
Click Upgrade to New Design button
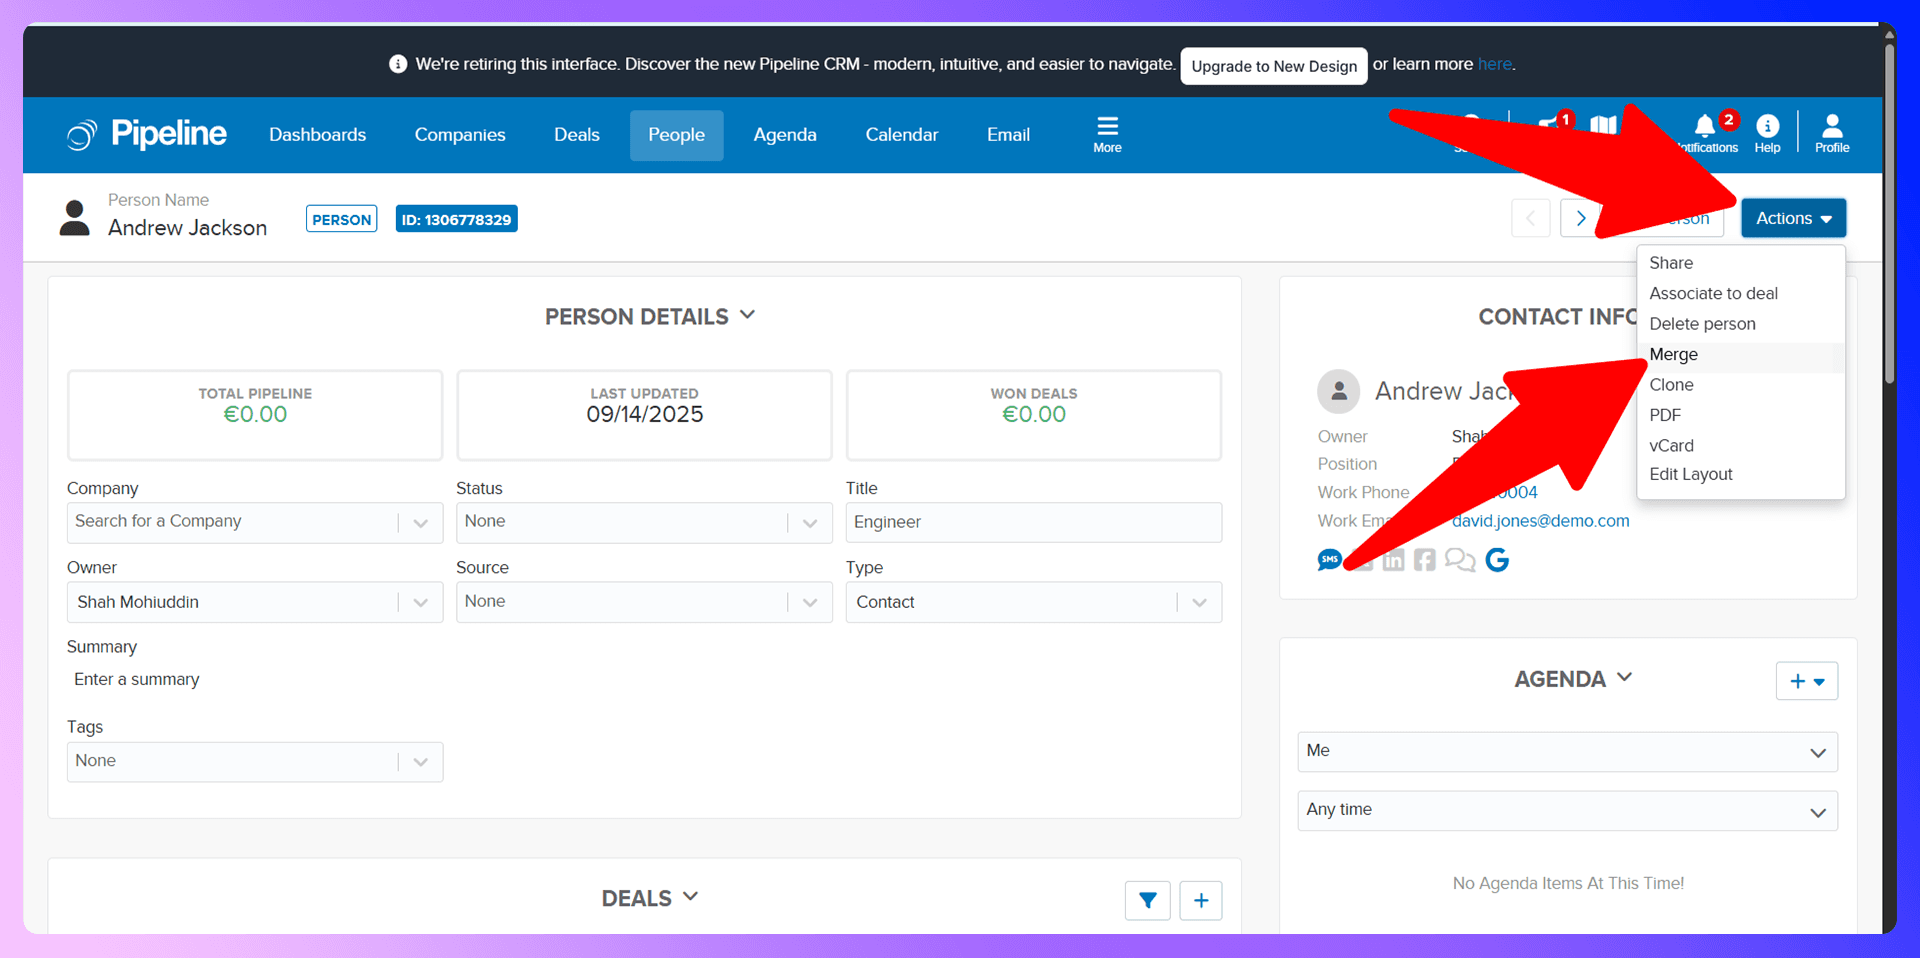1274,66
